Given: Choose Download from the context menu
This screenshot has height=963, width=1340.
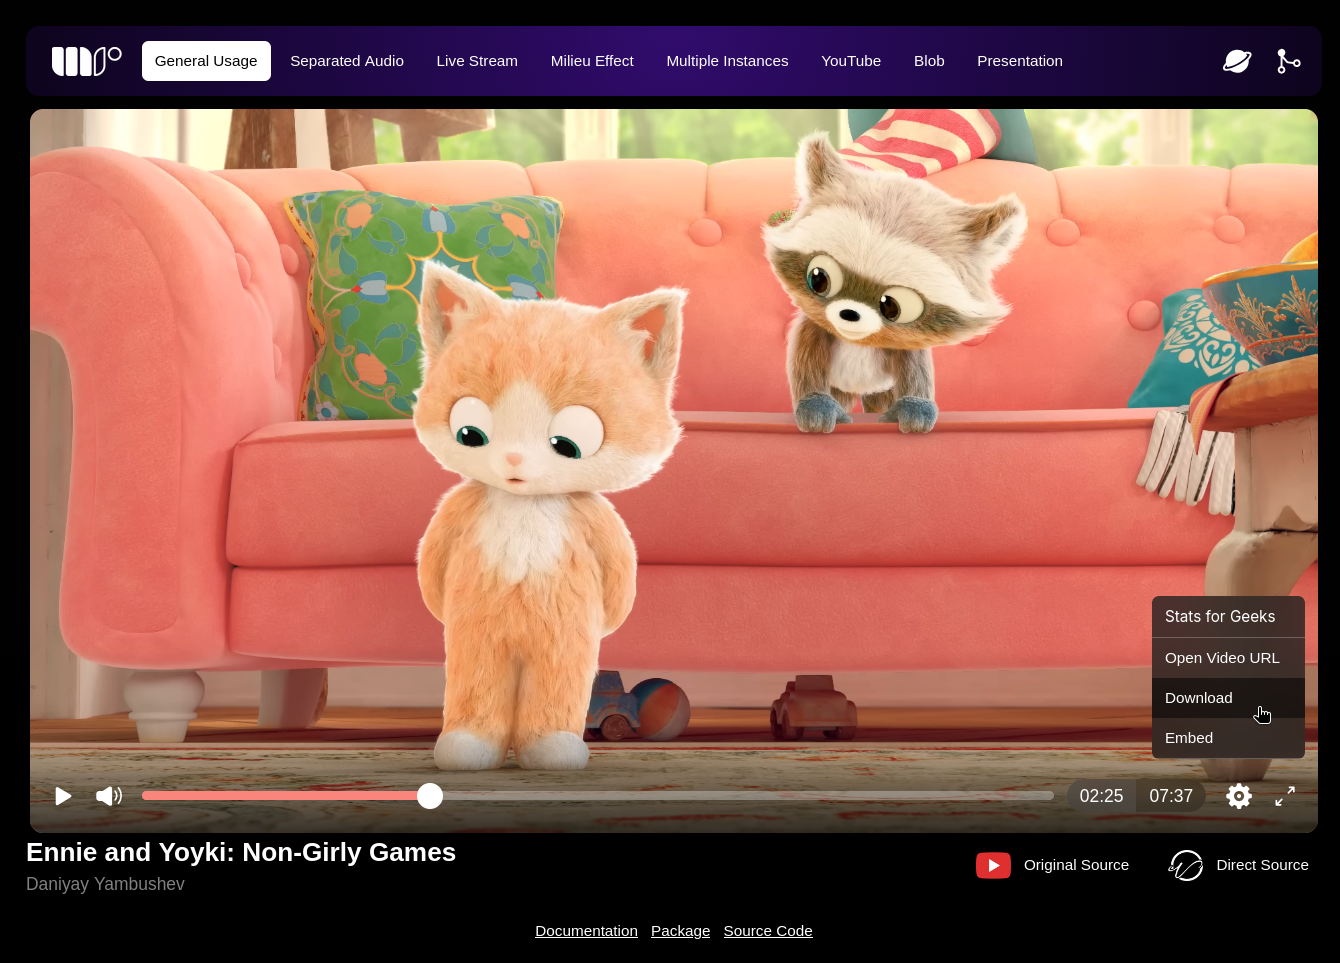Looking at the screenshot, I should pyautogui.click(x=1199, y=698).
